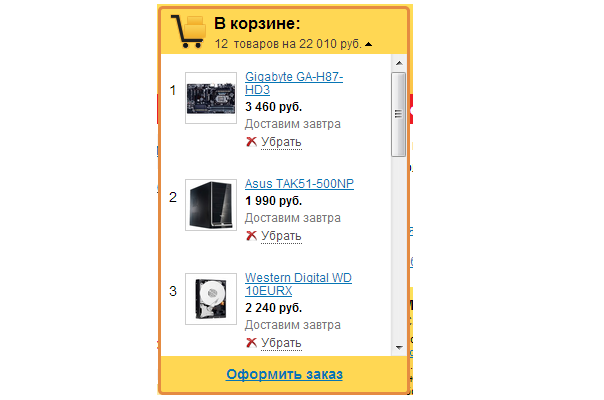Click the cart list scrollbar thumb
This screenshot has height=400, width=604.
click(399, 114)
